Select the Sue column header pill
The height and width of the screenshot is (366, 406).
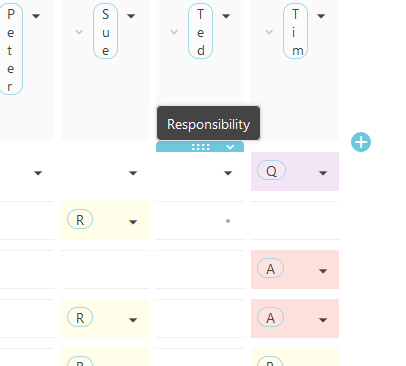pos(105,31)
